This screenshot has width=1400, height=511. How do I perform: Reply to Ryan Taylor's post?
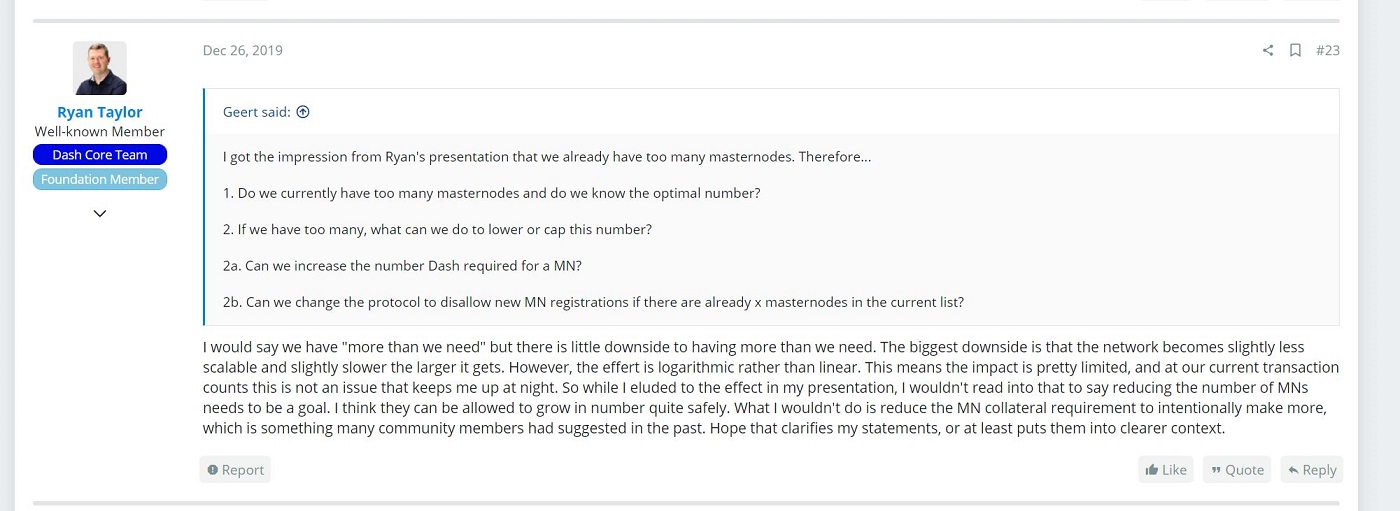point(1312,470)
